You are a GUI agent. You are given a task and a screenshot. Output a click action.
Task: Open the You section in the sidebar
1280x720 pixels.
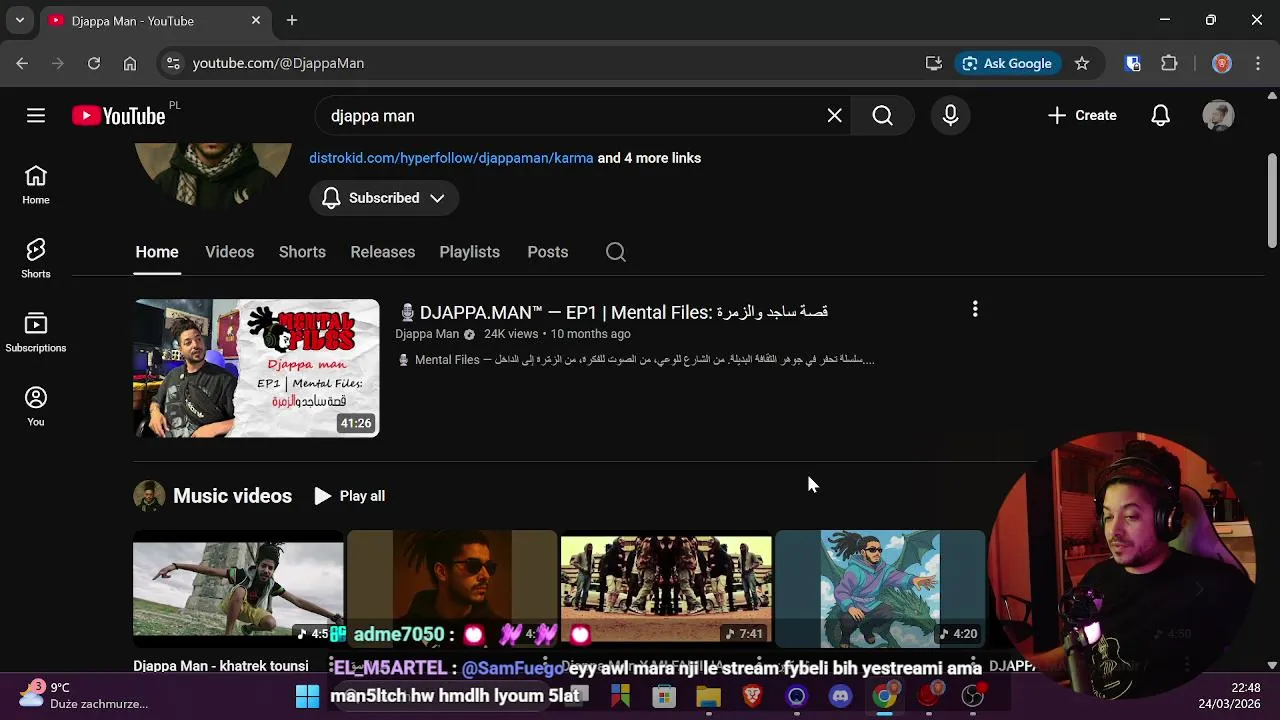tap(36, 407)
